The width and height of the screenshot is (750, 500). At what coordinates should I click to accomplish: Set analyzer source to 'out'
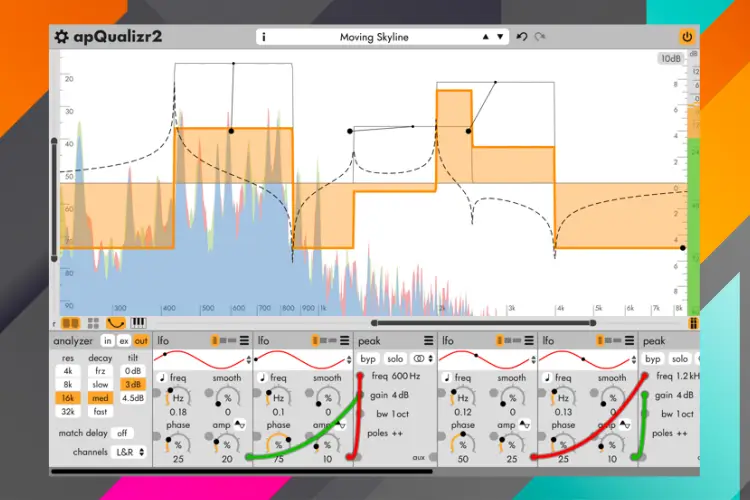(x=141, y=341)
